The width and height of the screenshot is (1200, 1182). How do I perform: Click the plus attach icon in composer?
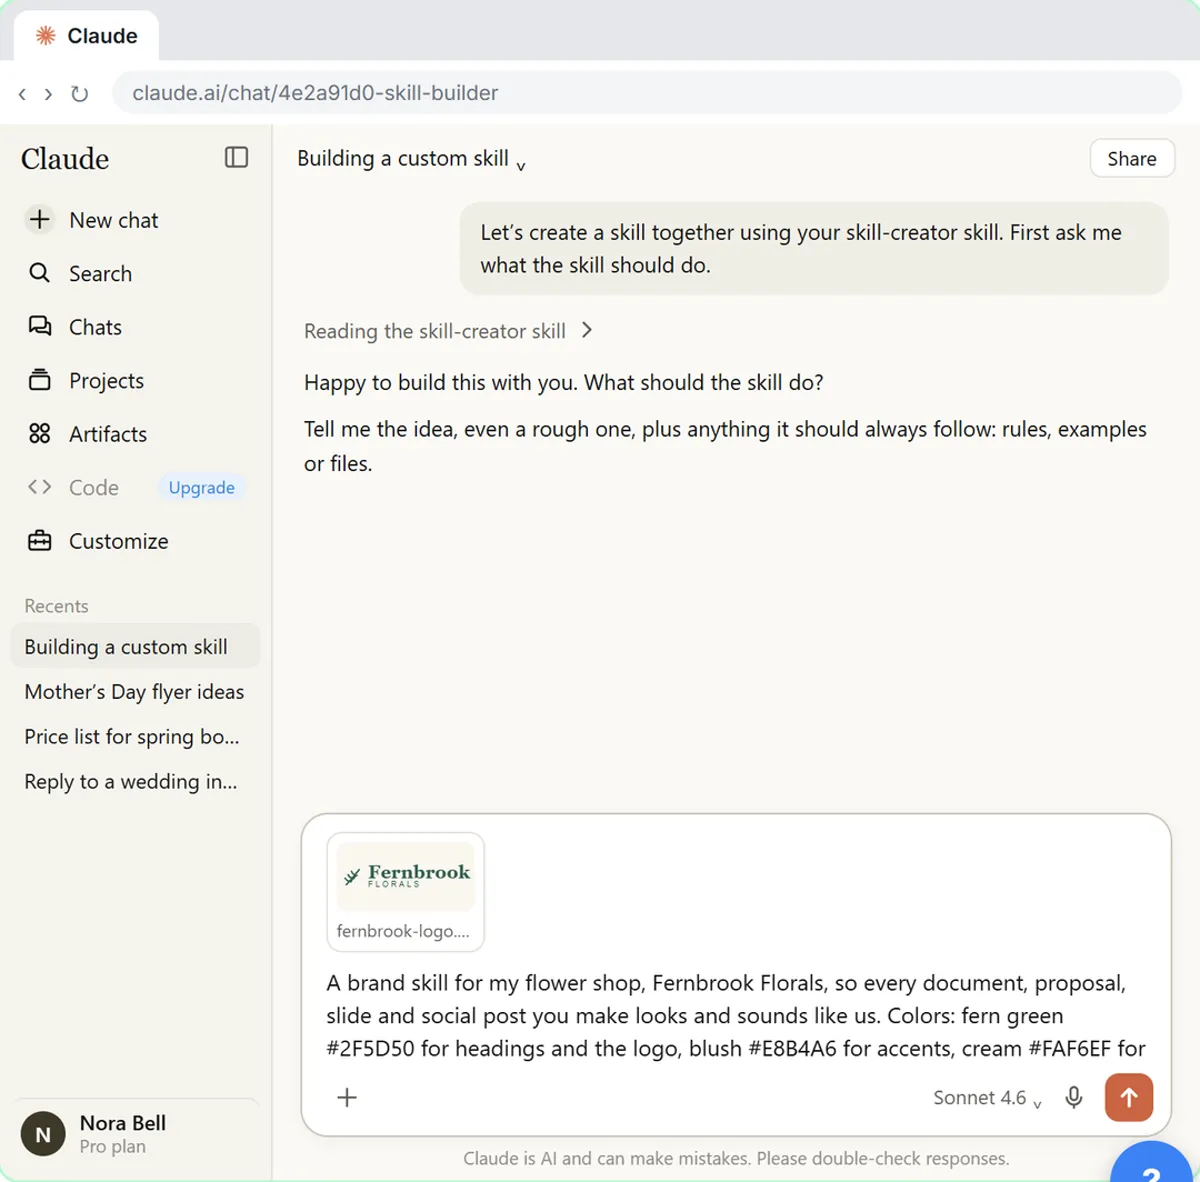347,1098
